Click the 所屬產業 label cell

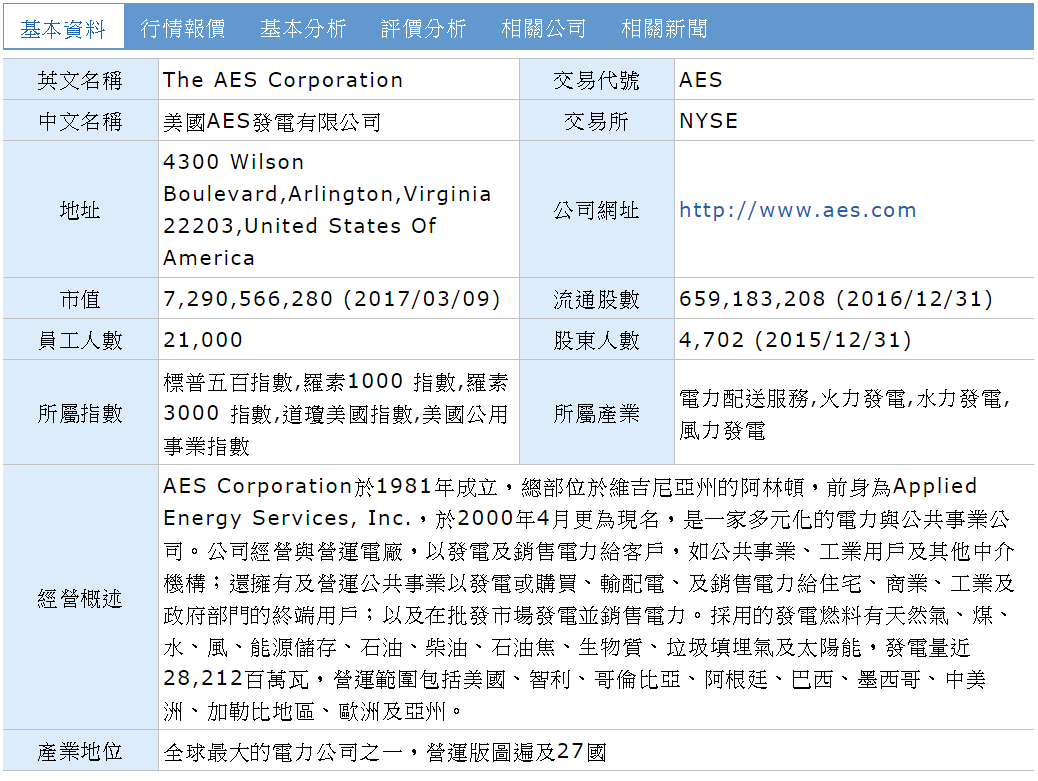(596, 414)
